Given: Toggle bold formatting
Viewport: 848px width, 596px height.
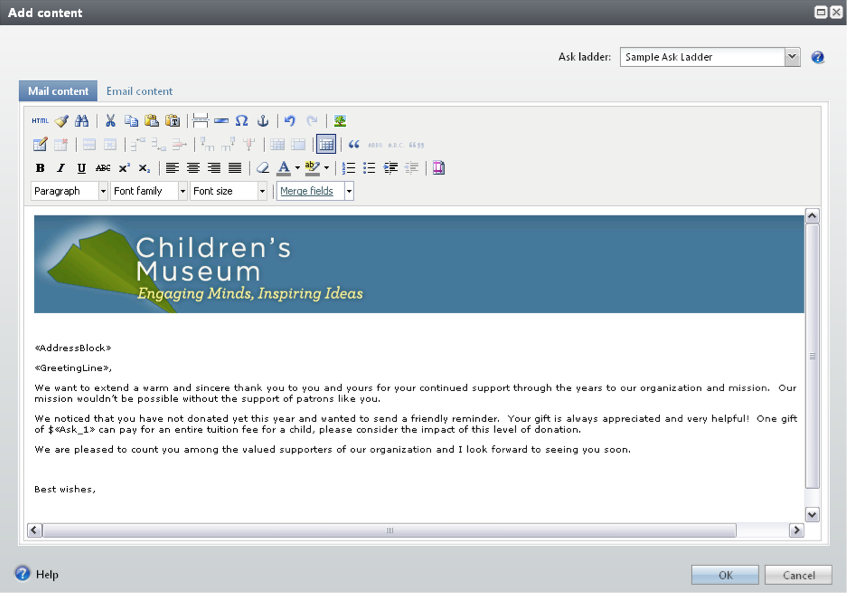Looking at the screenshot, I should pos(40,168).
